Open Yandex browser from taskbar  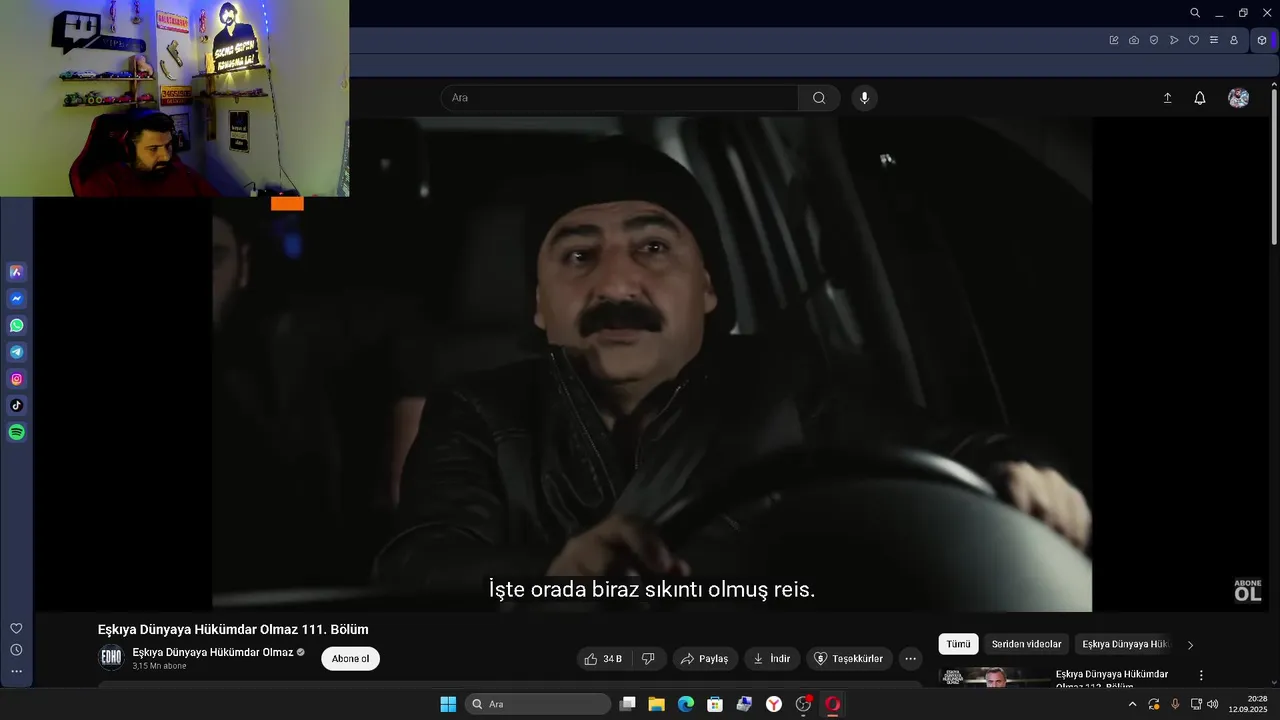(x=774, y=704)
